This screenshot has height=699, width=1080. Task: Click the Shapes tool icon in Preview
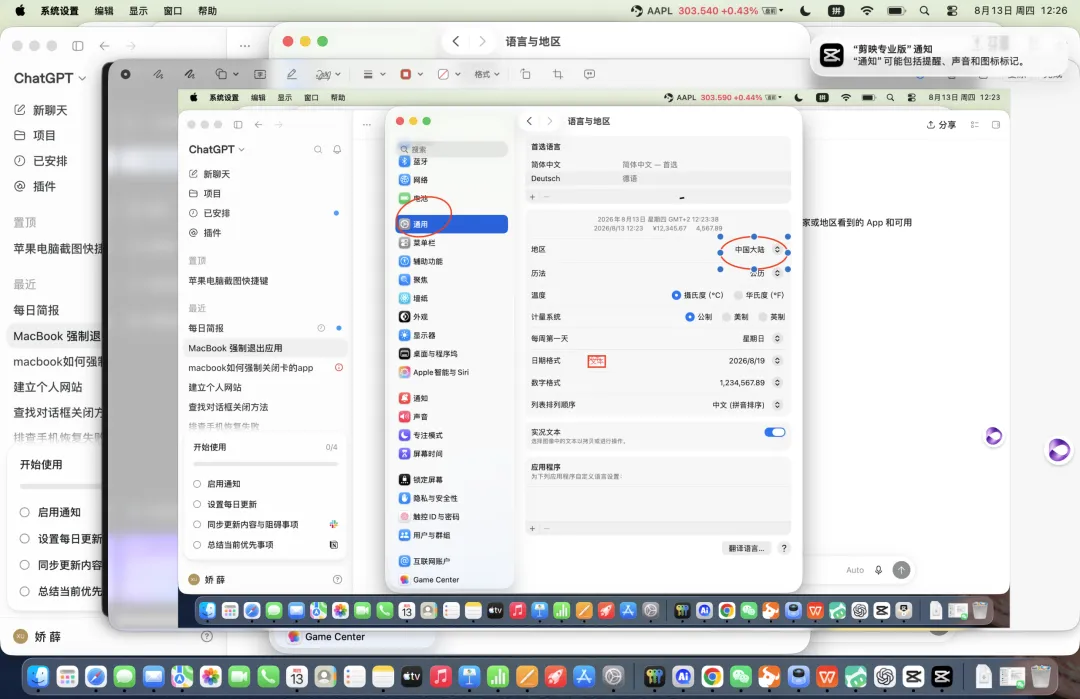[221, 74]
